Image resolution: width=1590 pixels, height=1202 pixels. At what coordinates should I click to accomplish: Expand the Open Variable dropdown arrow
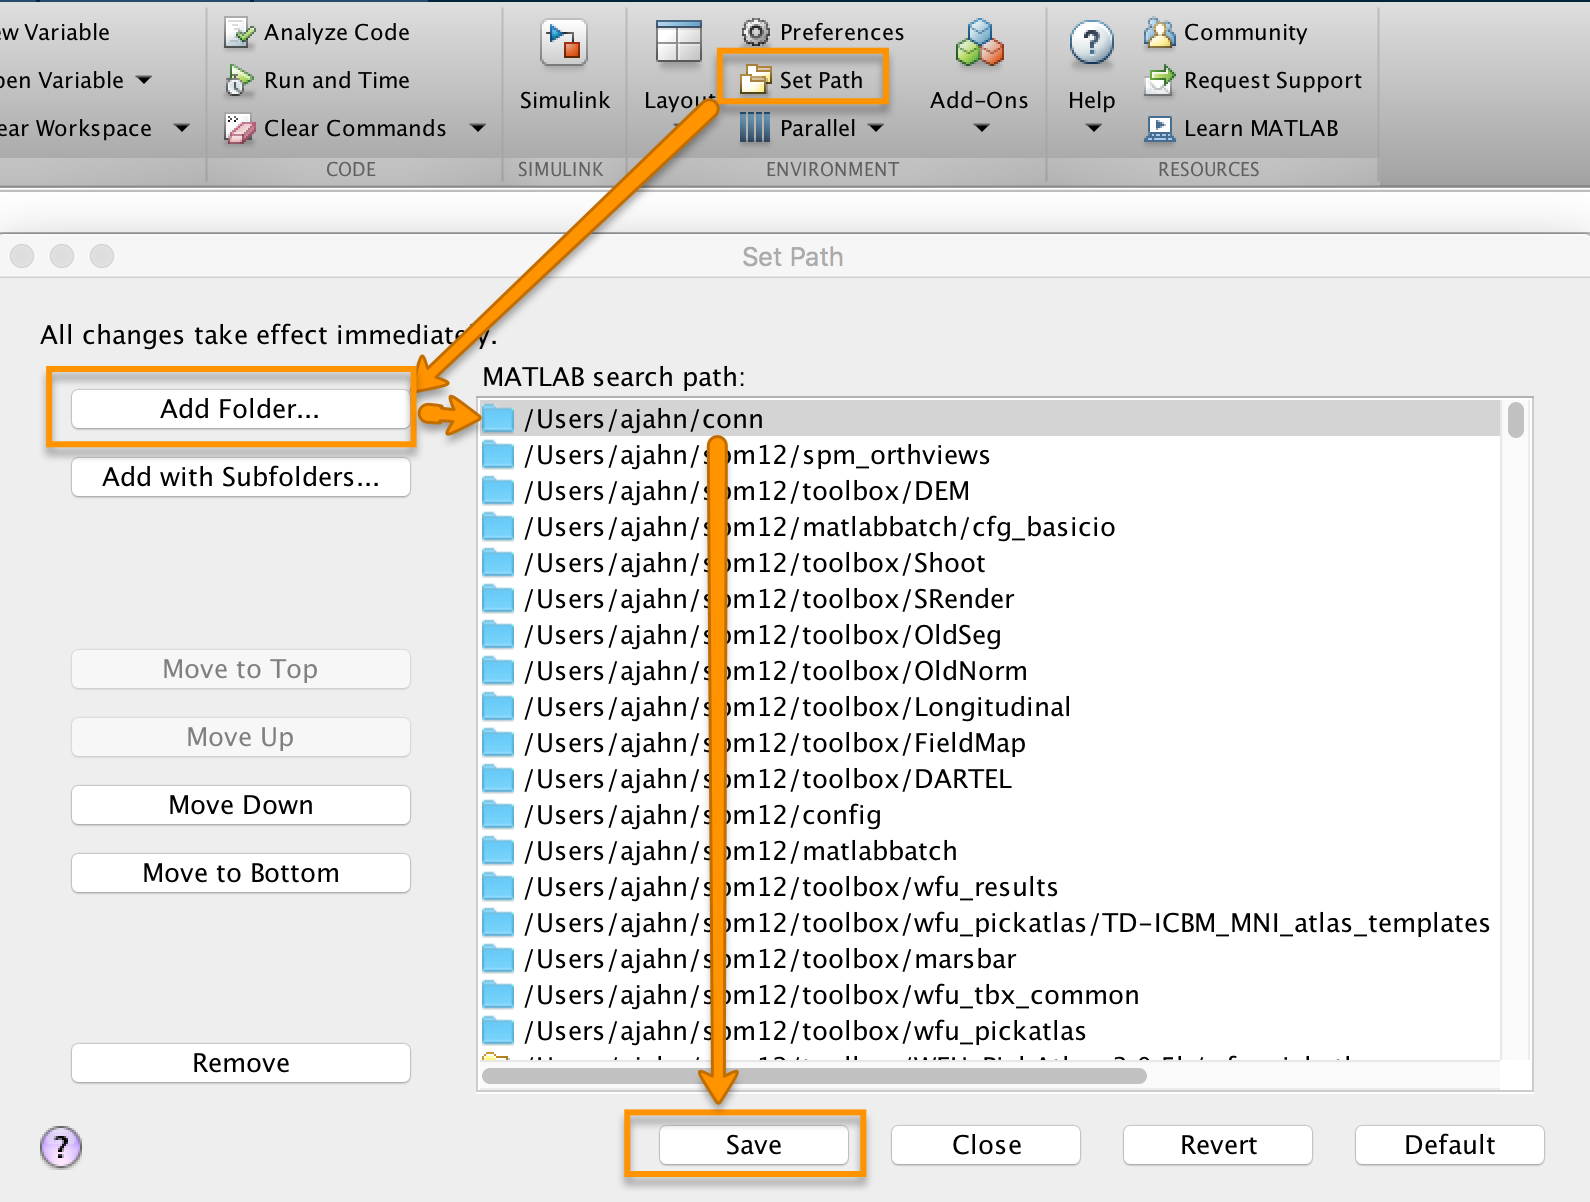(x=144, y=80)
